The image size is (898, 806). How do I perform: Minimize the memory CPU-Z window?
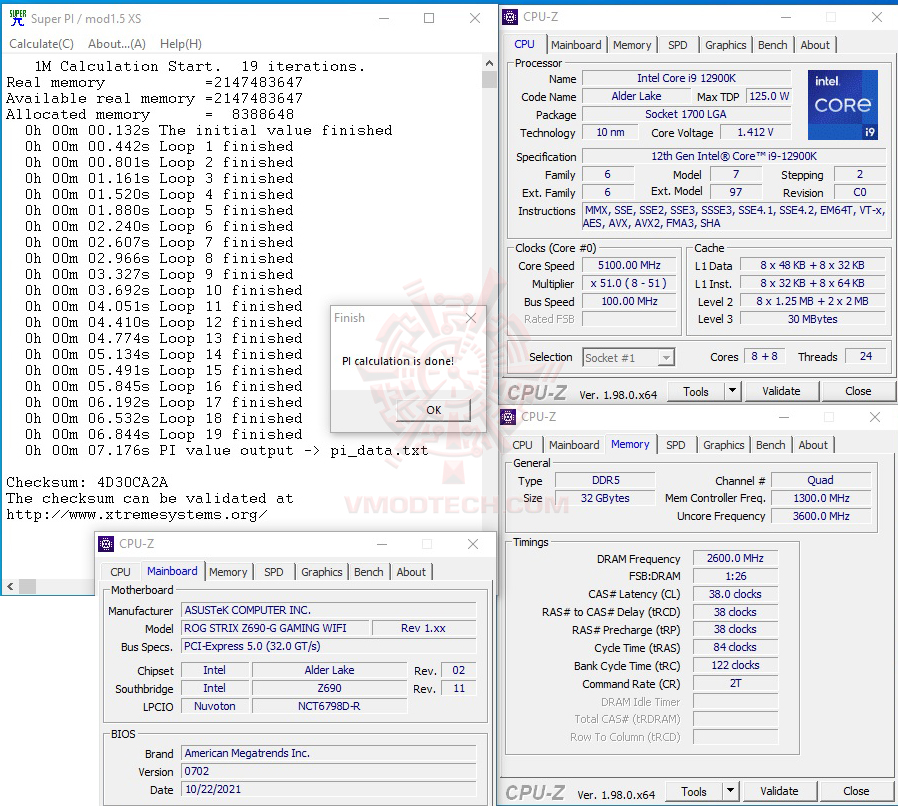click(784, 417)
